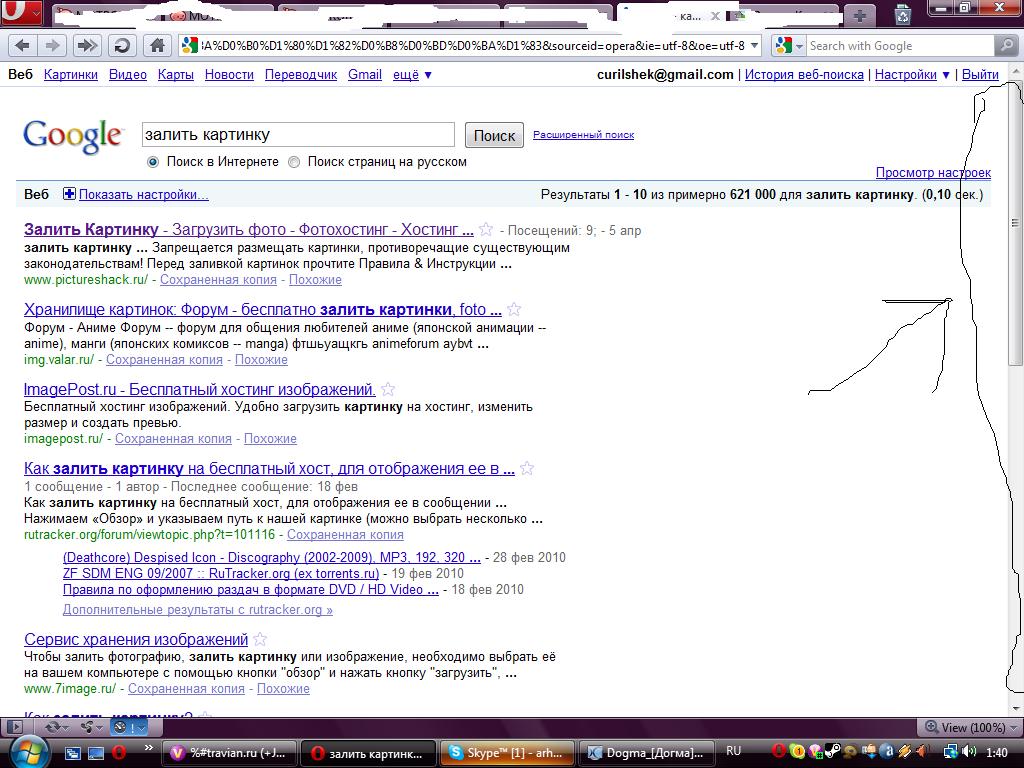Expand Показать настройки plus icon
This screenshot has width=1024, height=768.
click(69, 193)
